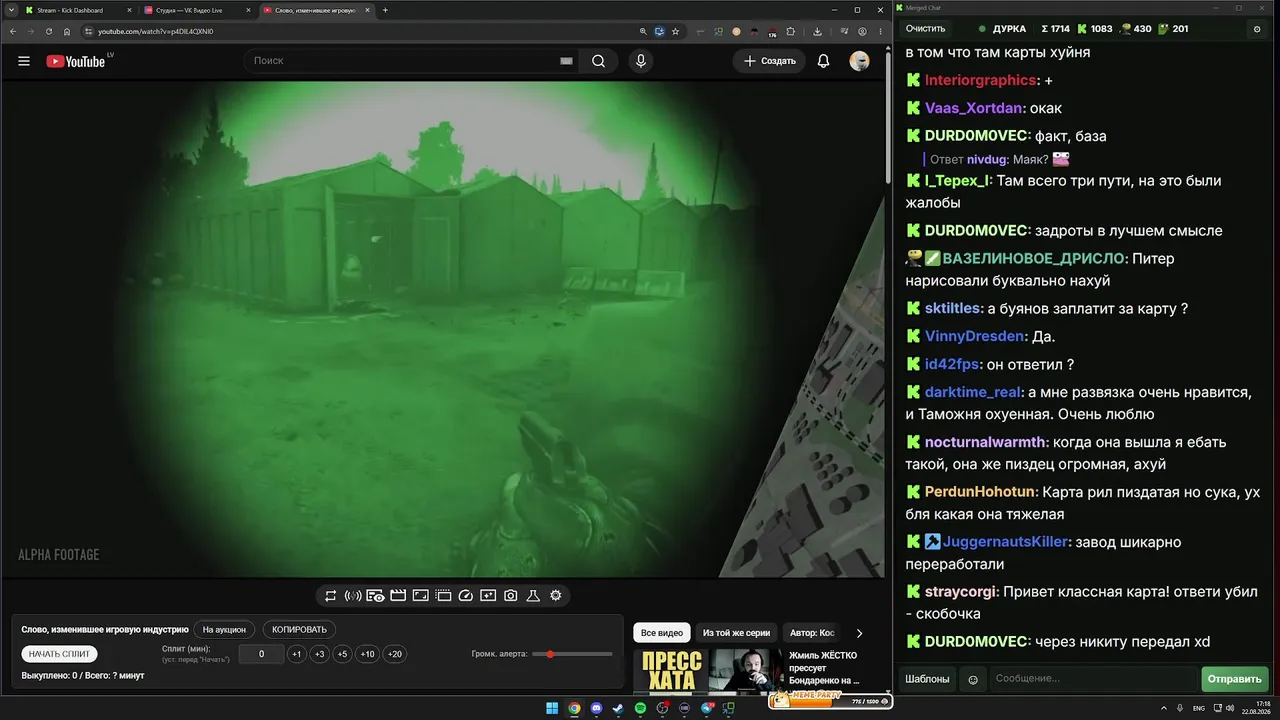Open Merged Chat settings gear
Viewport: 1280px width, 720px height.
[1257, 29]
